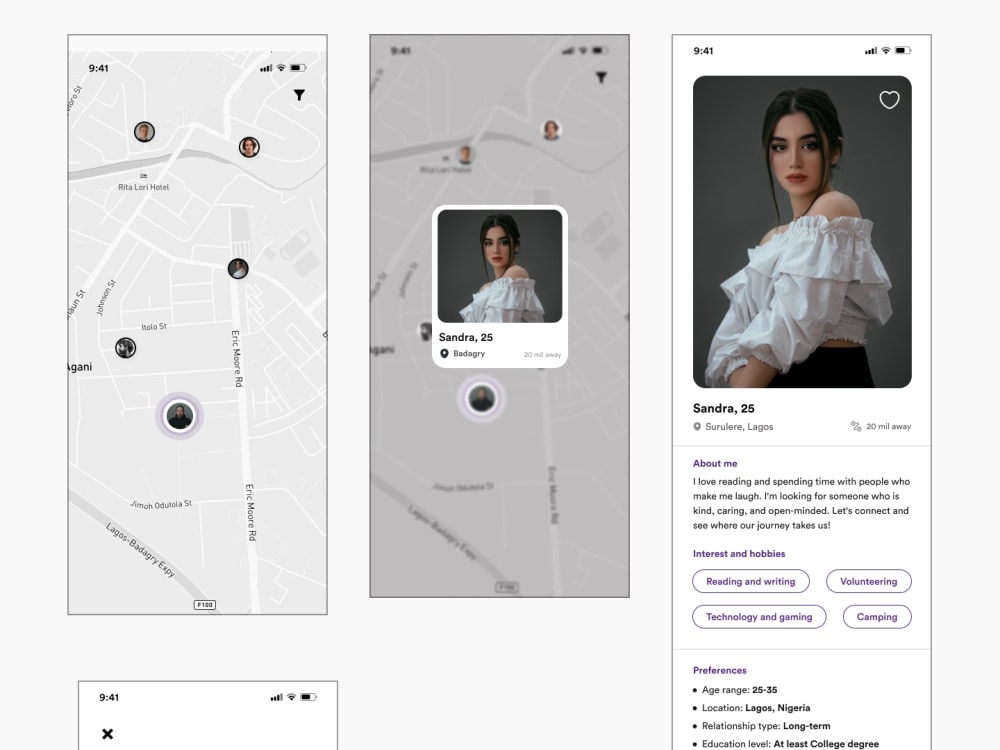Select the avatar pin below Itolo St
Screen dimensions: 1000x750
tap(126, 348)
